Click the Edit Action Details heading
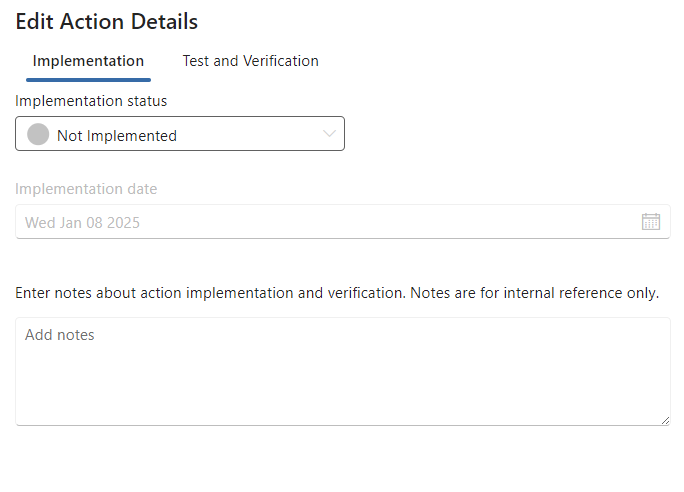This screenshot has height=492, width=684. (107, 21)
